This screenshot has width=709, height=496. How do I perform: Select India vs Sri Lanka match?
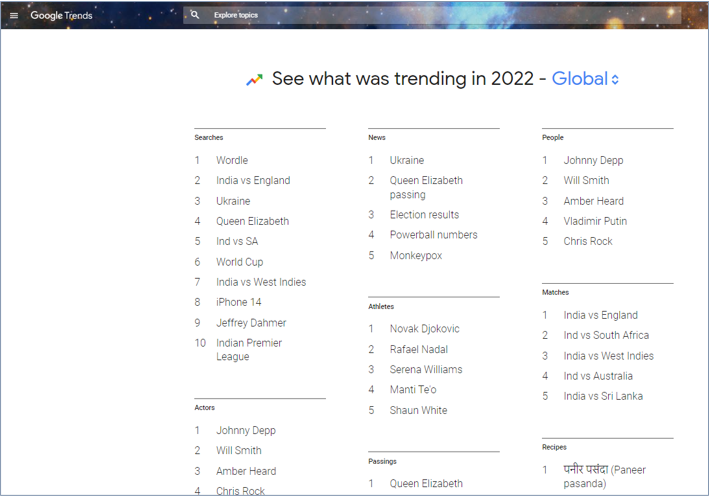pos(603,396)
